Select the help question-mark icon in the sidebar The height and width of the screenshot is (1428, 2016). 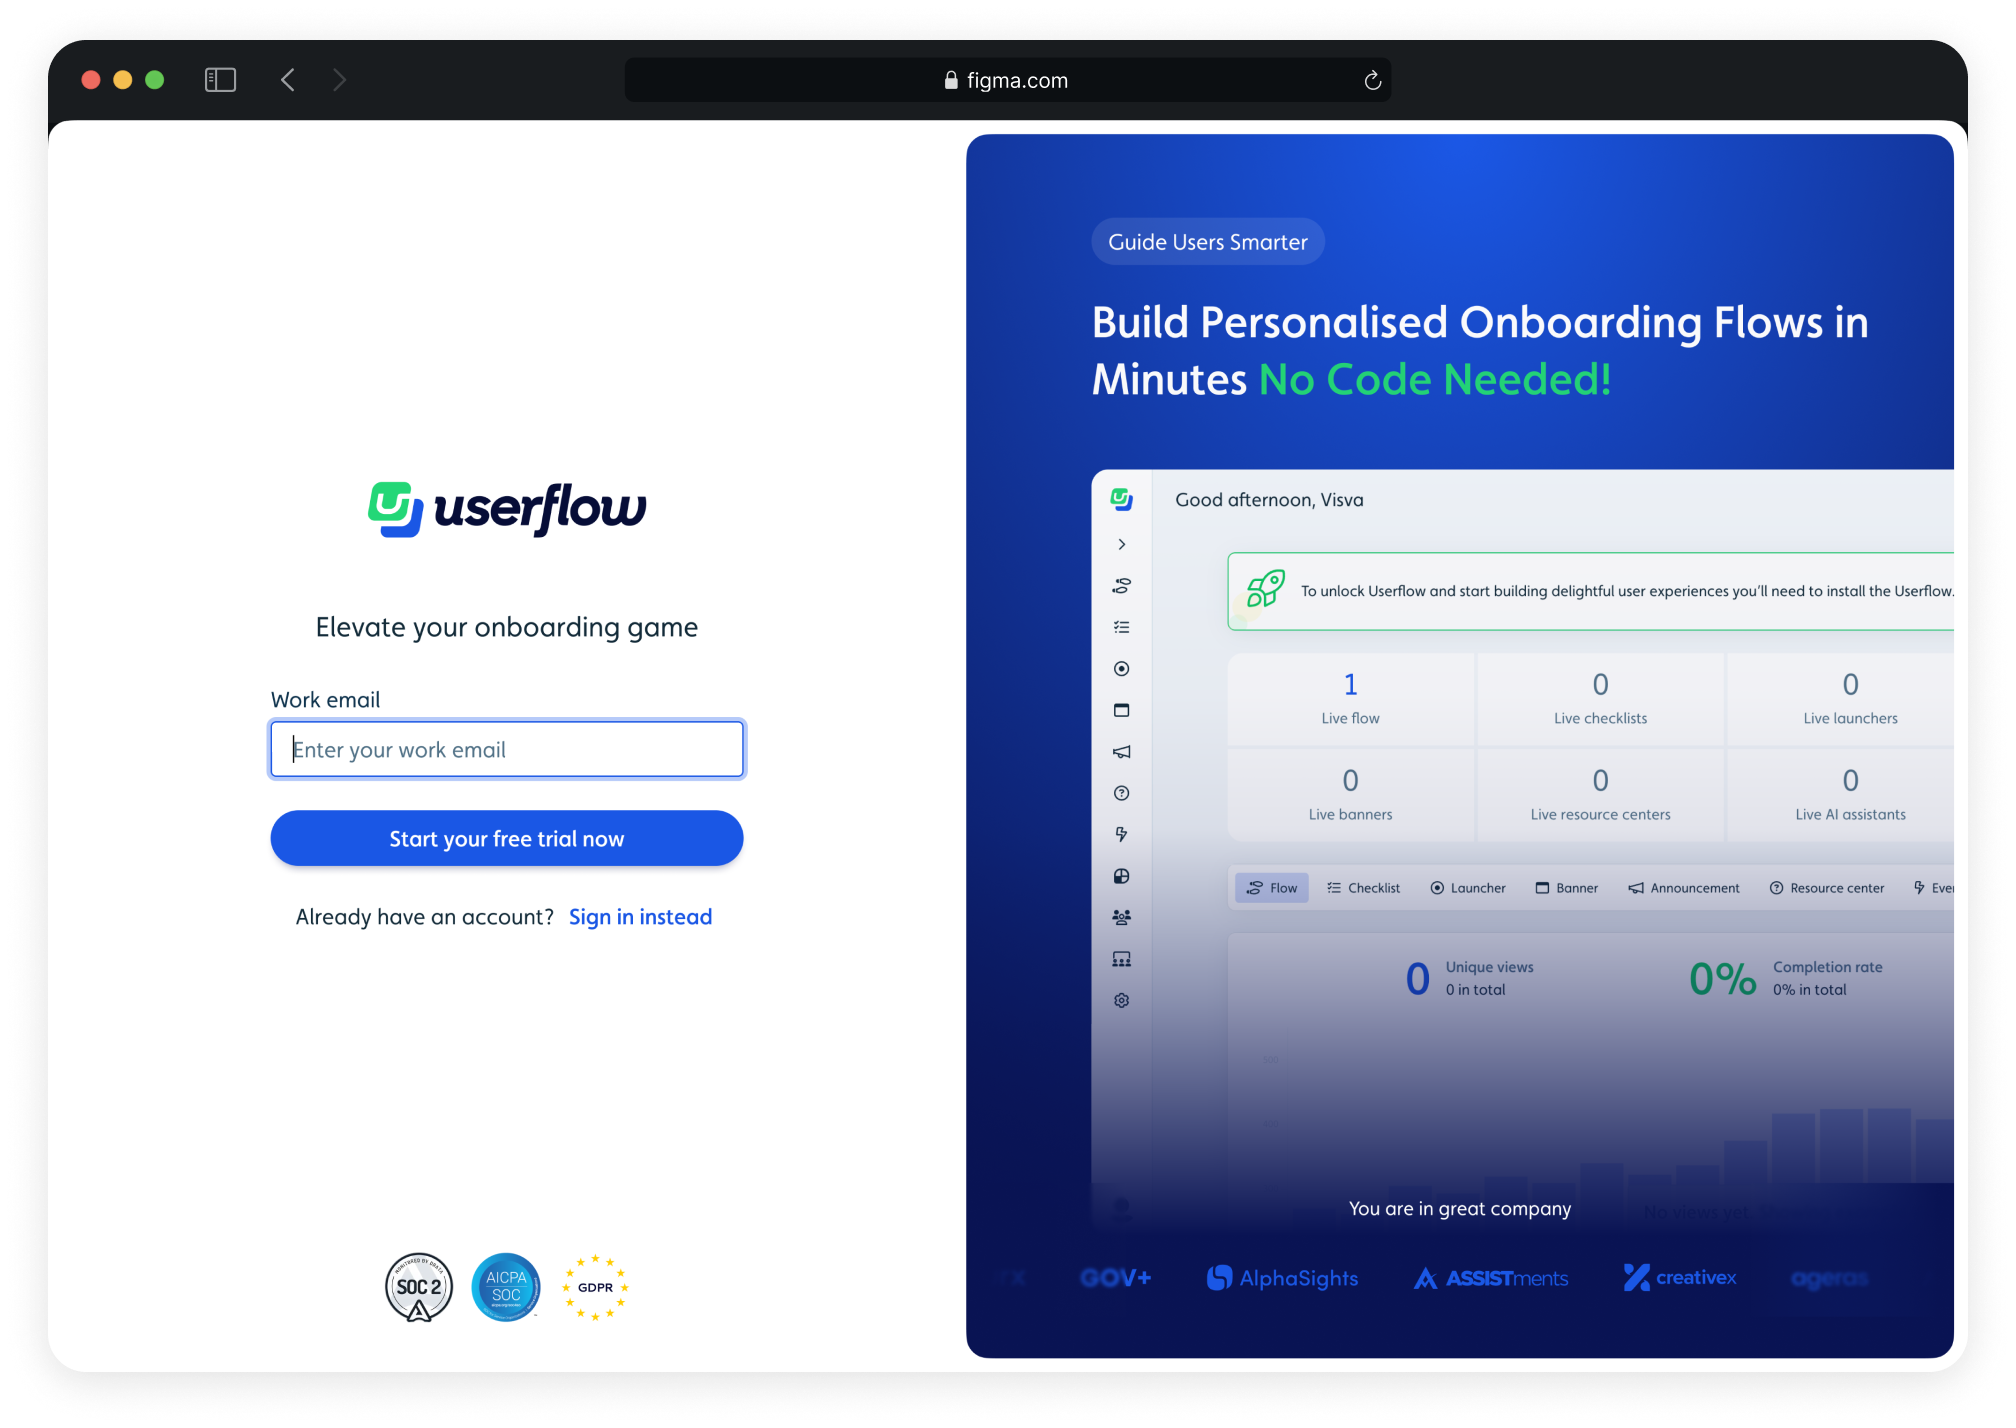point(1121,793)
